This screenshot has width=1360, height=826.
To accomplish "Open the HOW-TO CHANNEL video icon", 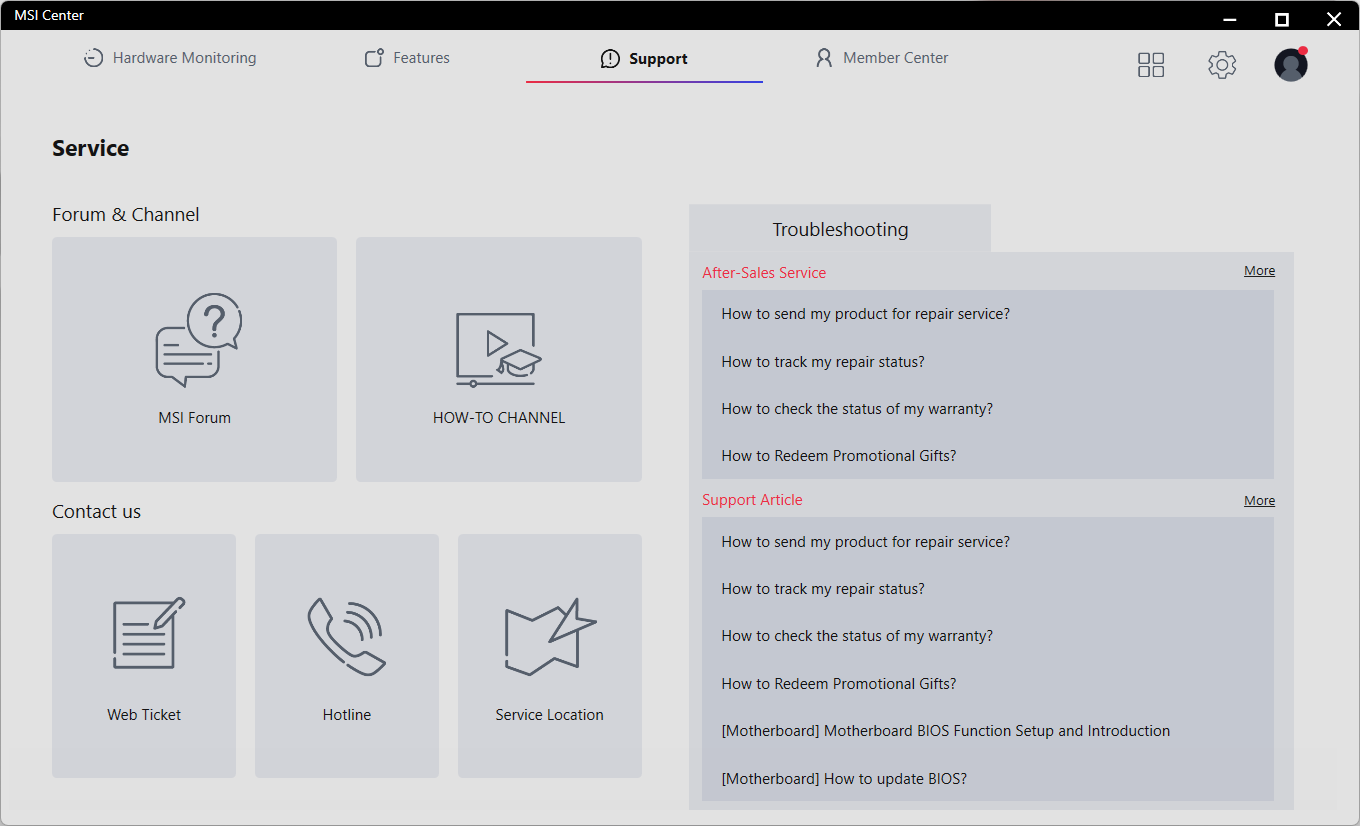I will tap(498, 350).
